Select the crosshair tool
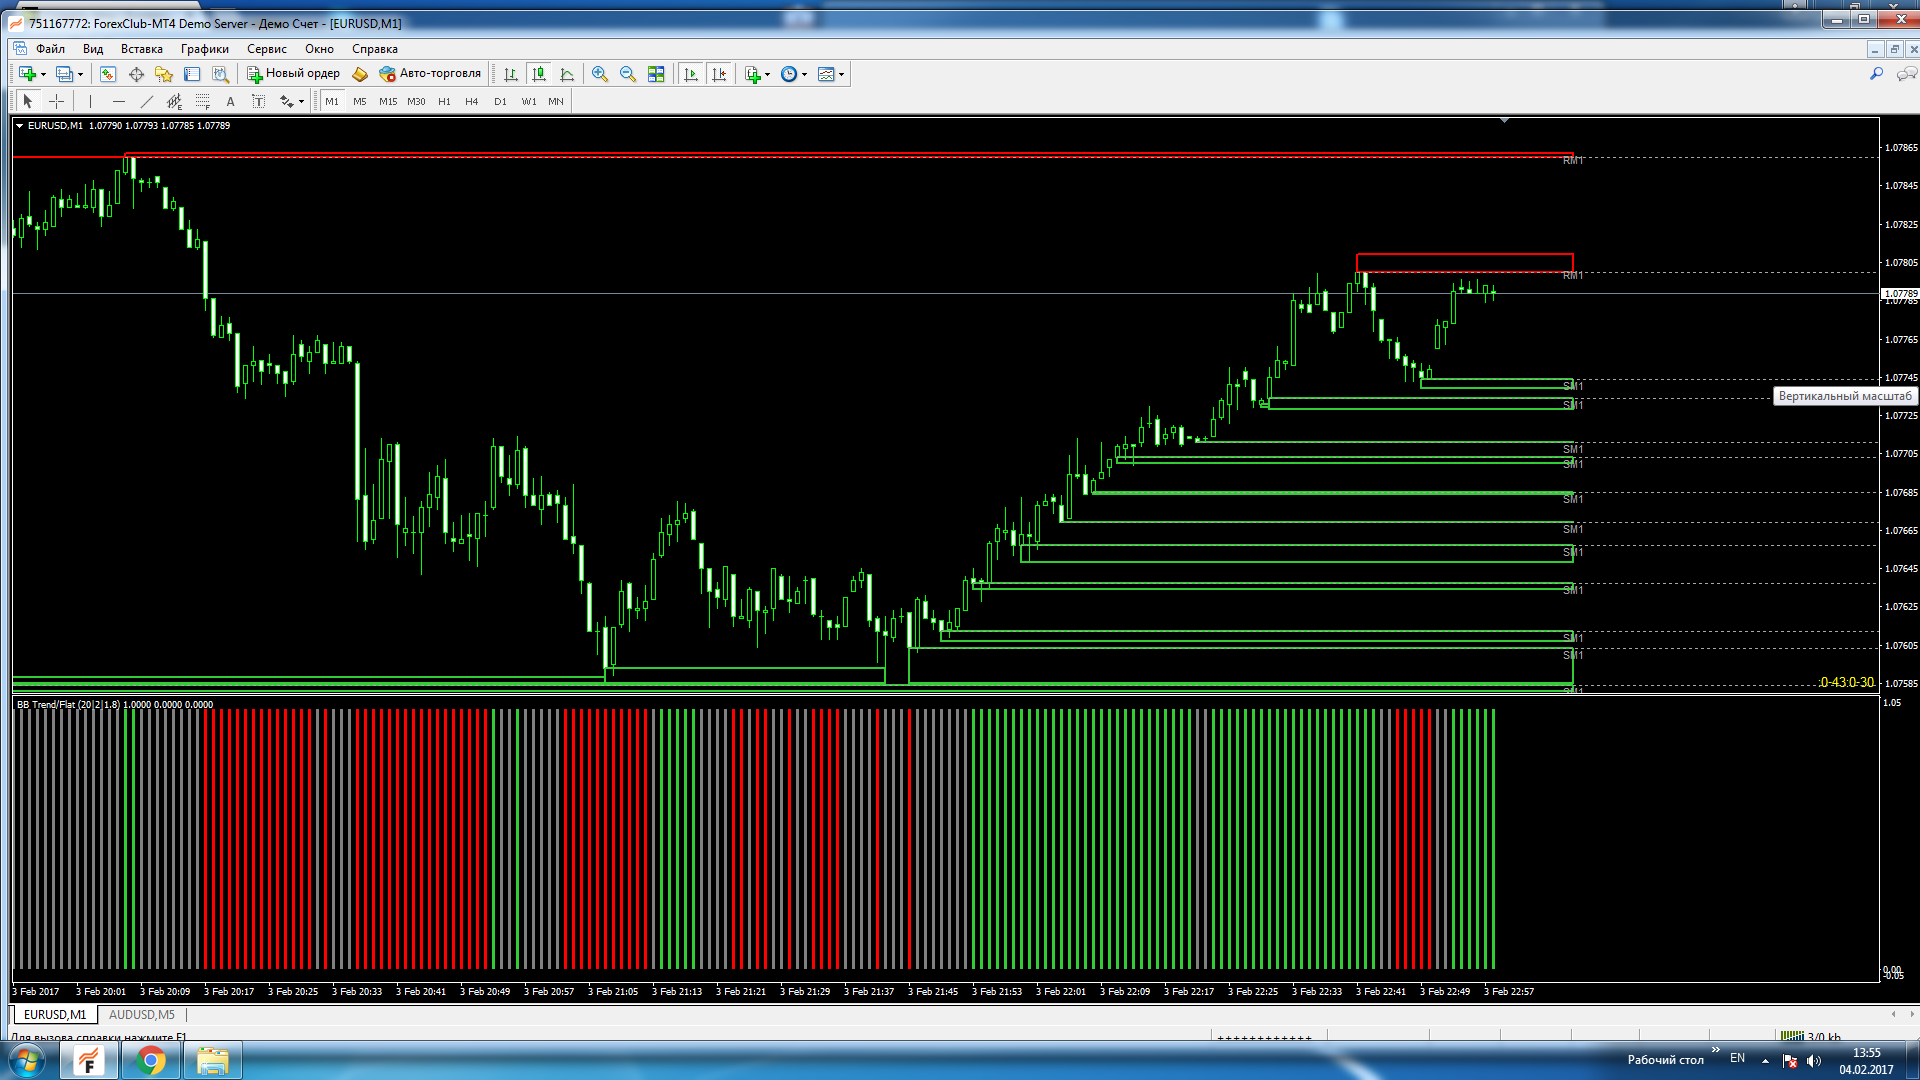 click(x=57, y=101)
